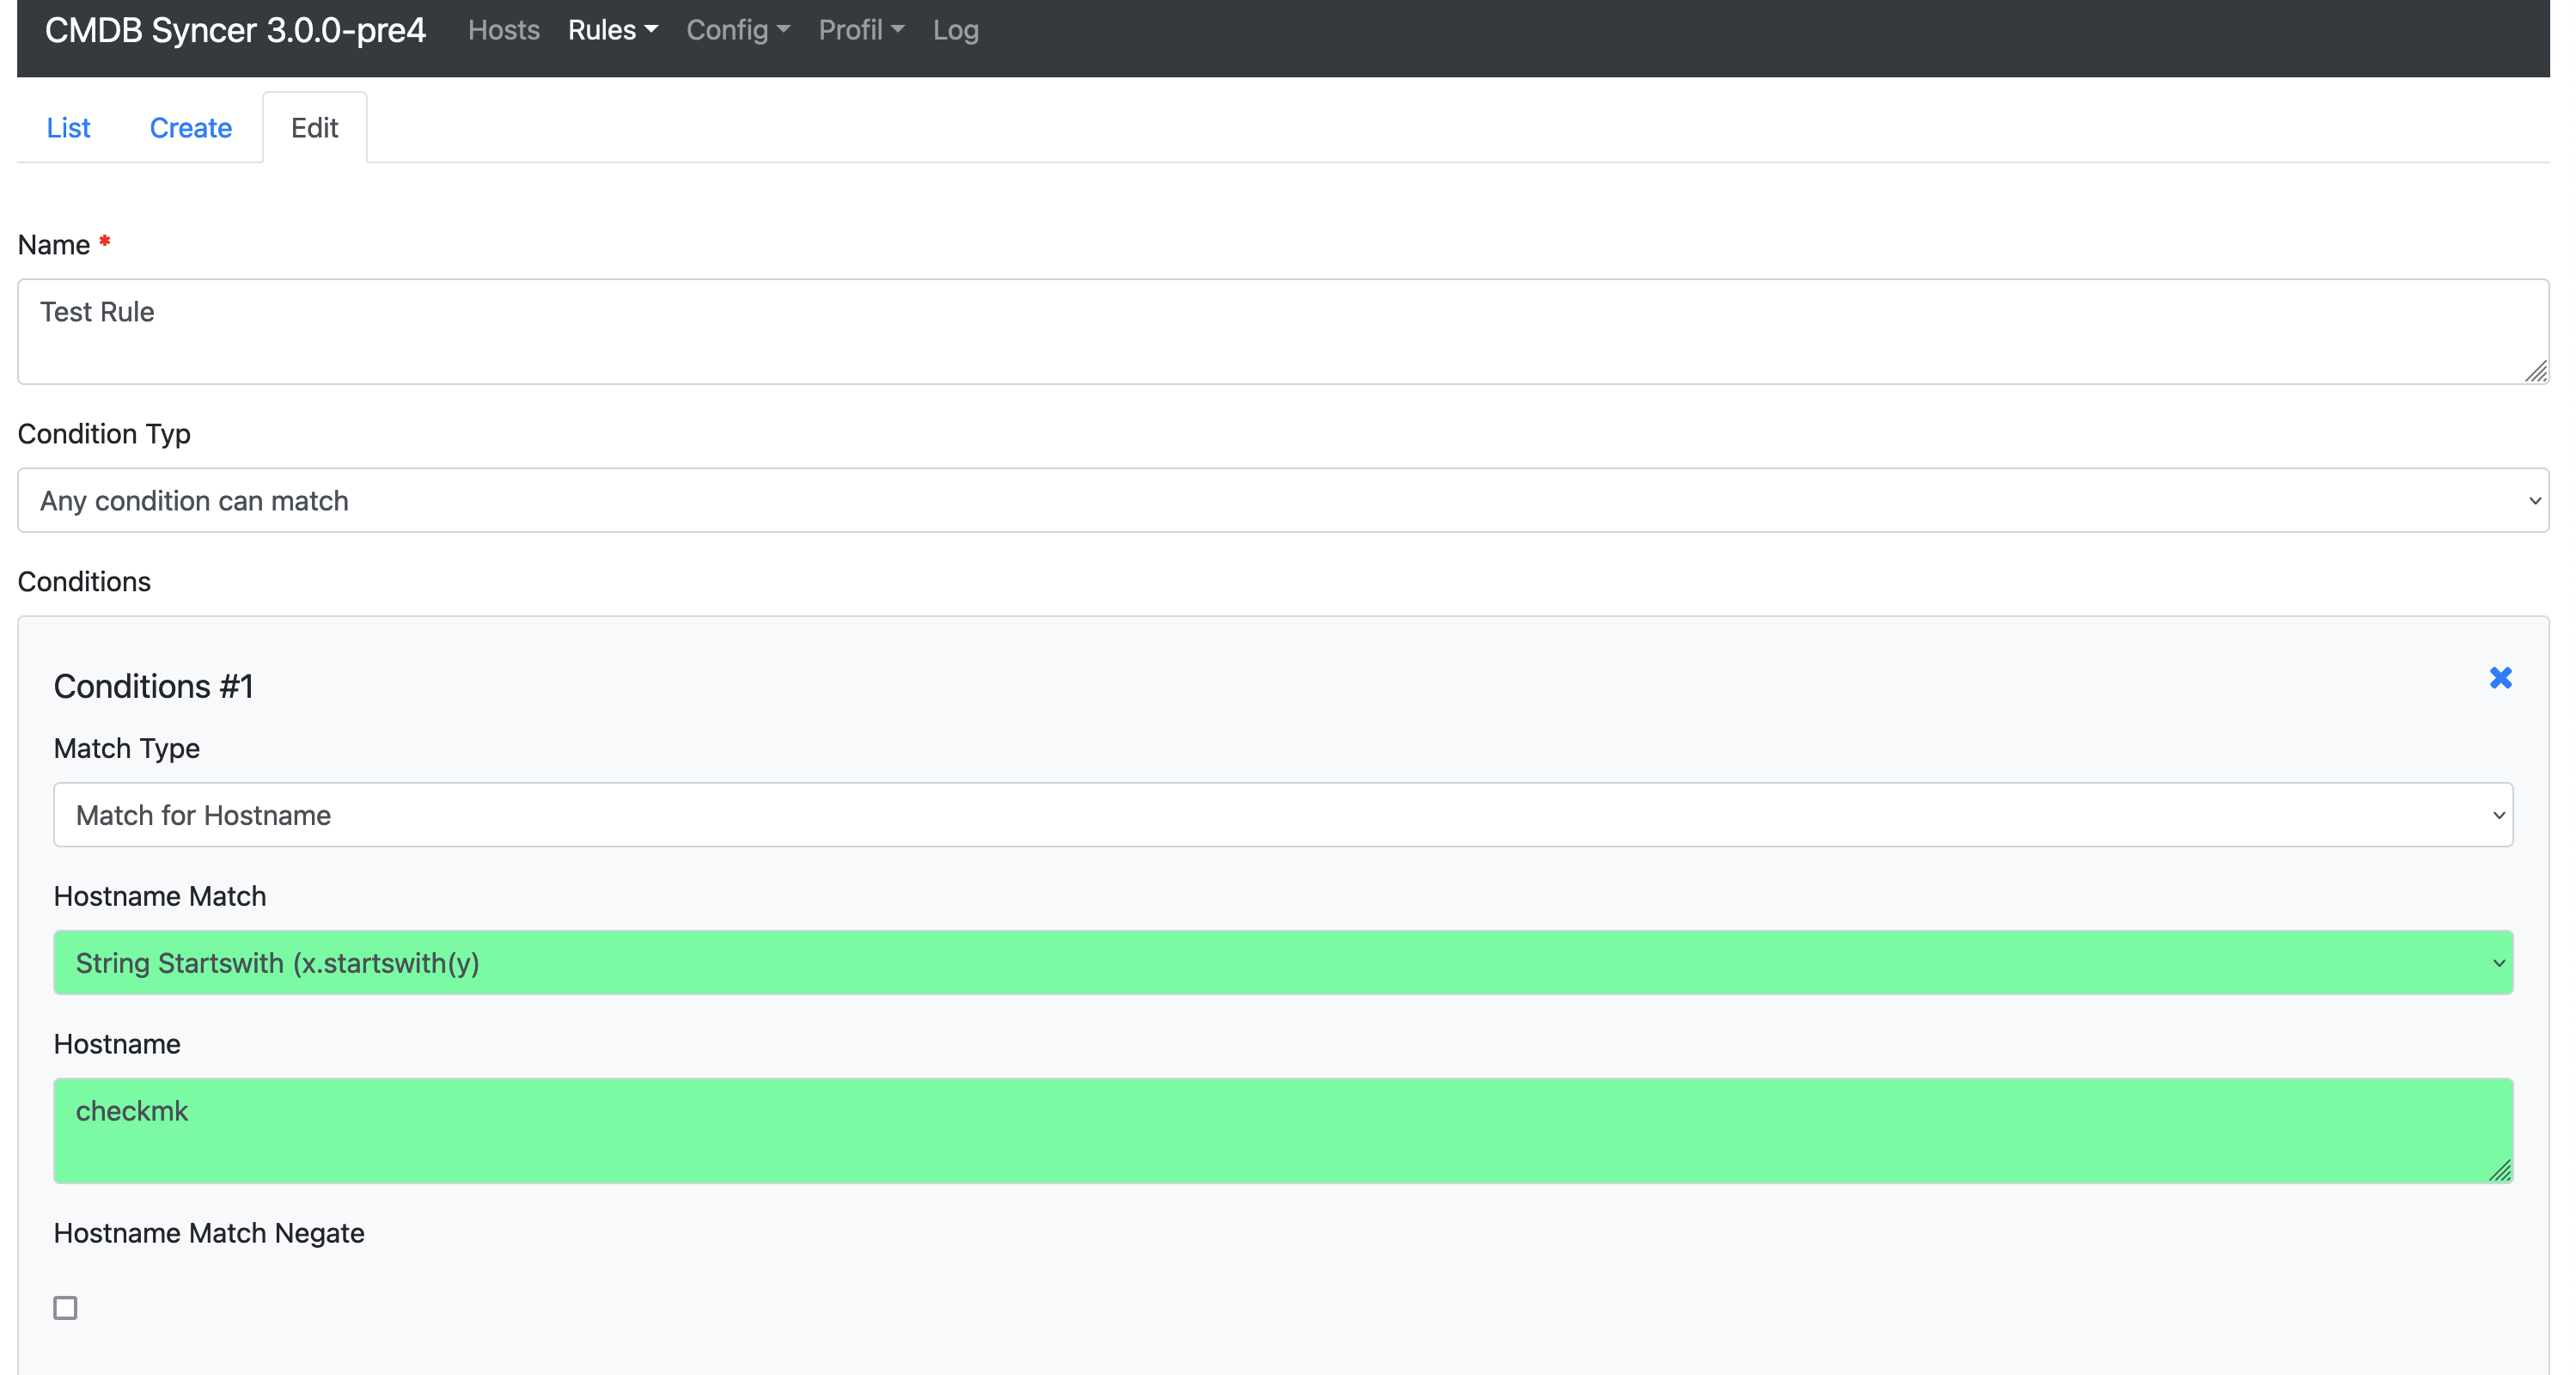Image resolution: width=2576 pixels, height=1375 pixels.
Task: Click the Rules dropdown caret
Action: pyautogui.click(x=651, y=30)
